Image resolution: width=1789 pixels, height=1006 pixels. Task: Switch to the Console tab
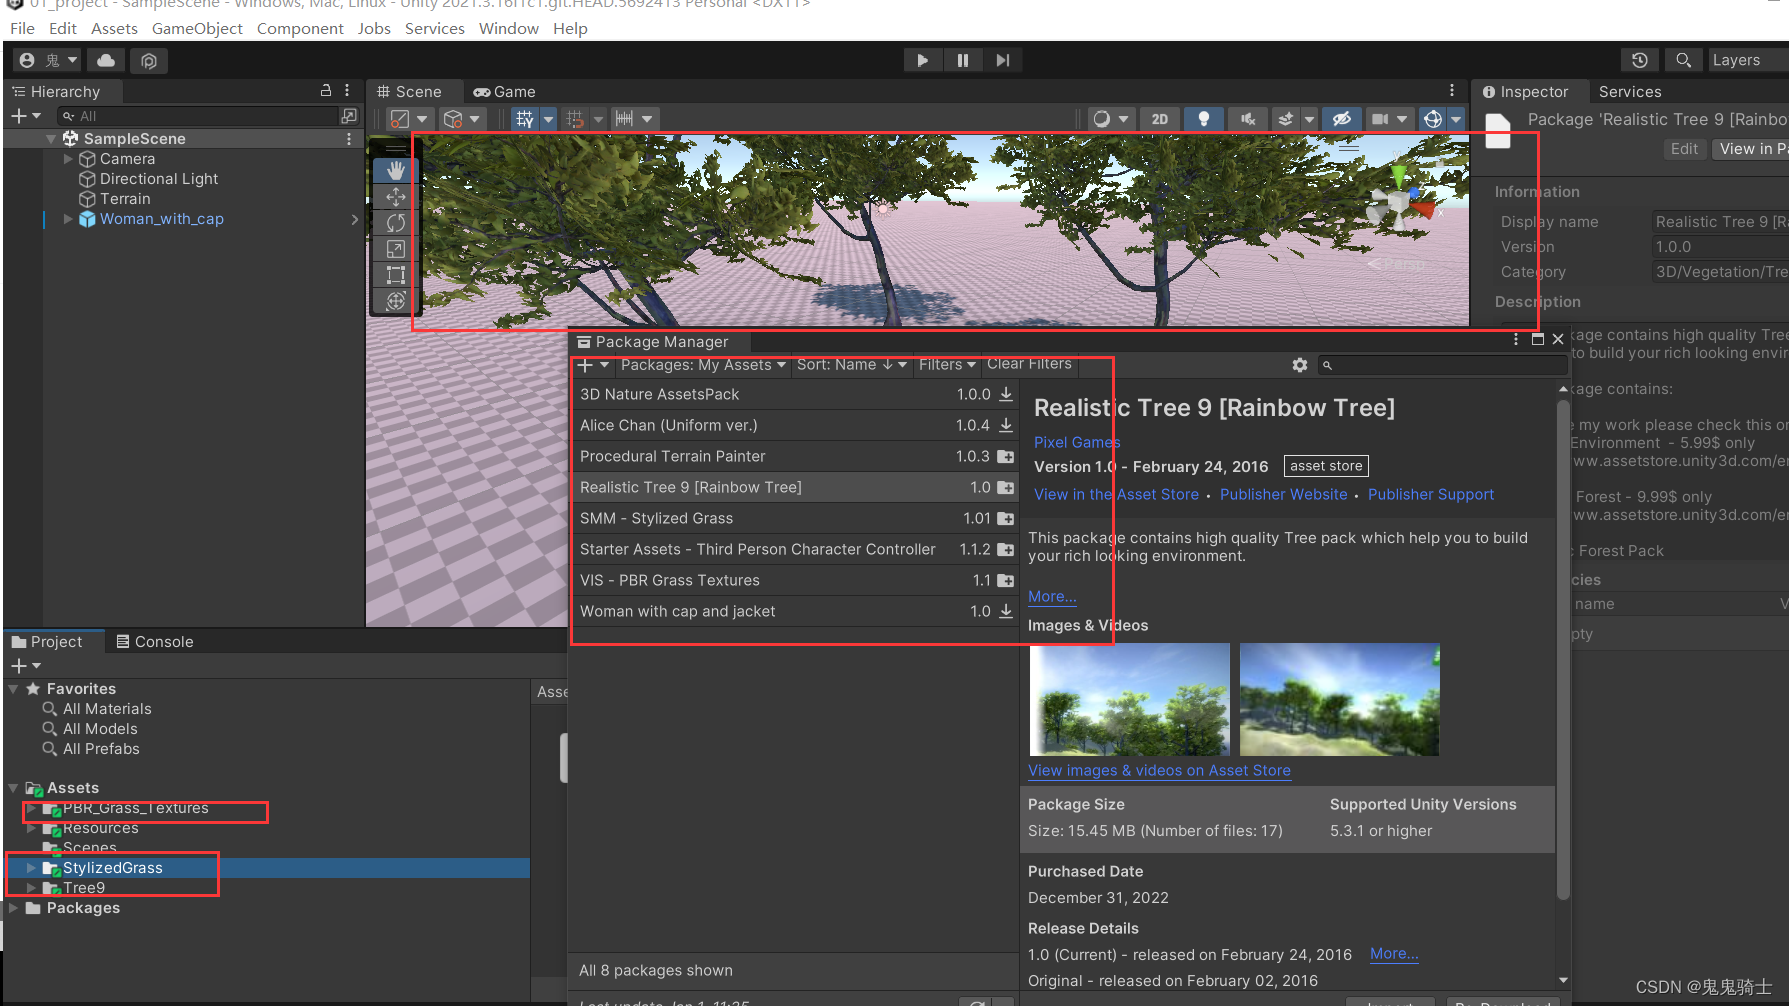coord(155,642)
